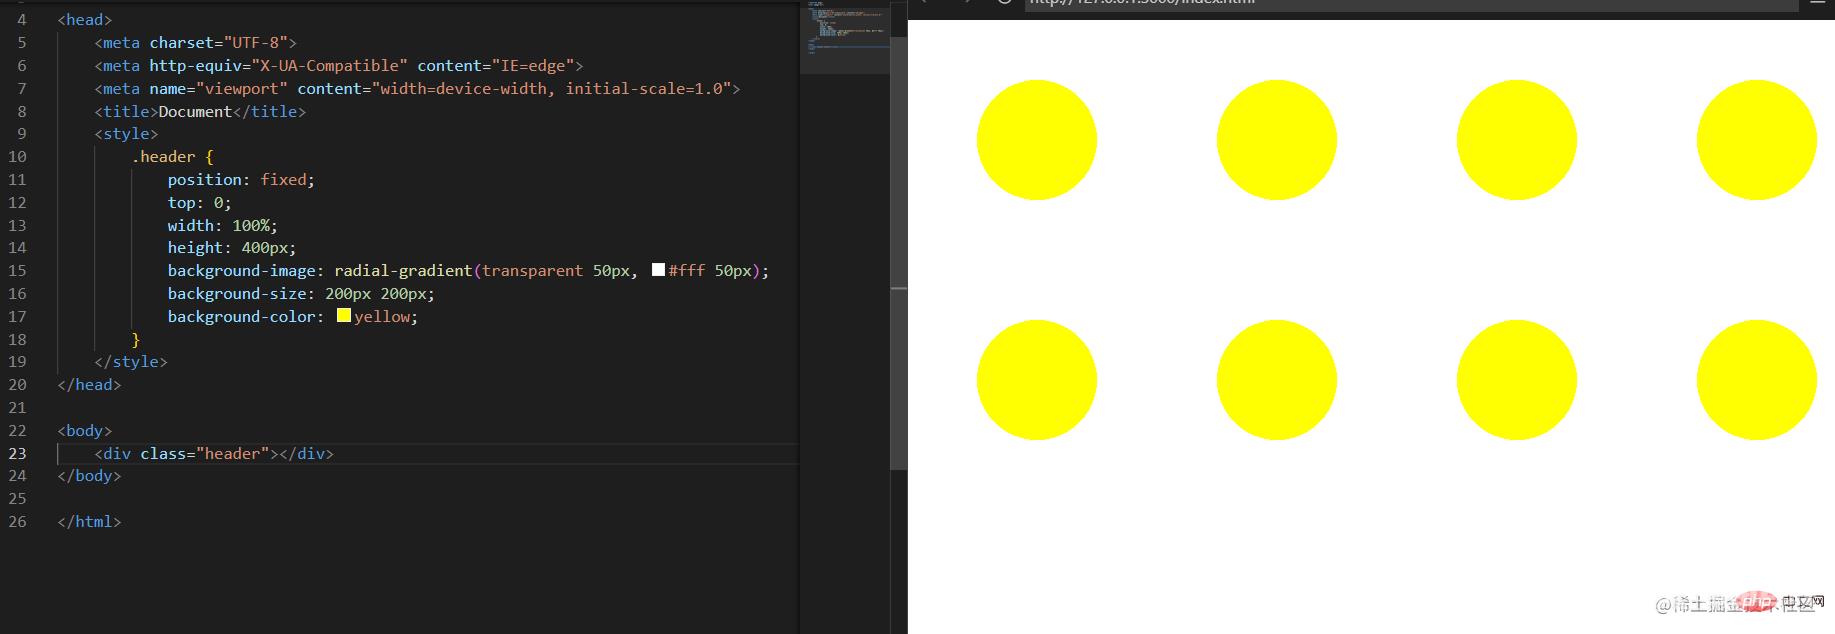Click line number 15 in the gutter

point(18,271)
